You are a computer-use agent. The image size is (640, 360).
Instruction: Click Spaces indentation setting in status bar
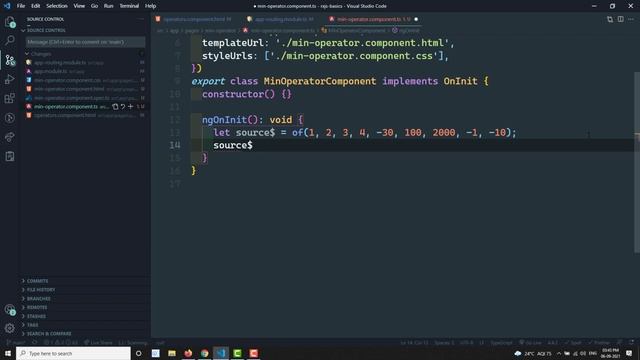444,342
